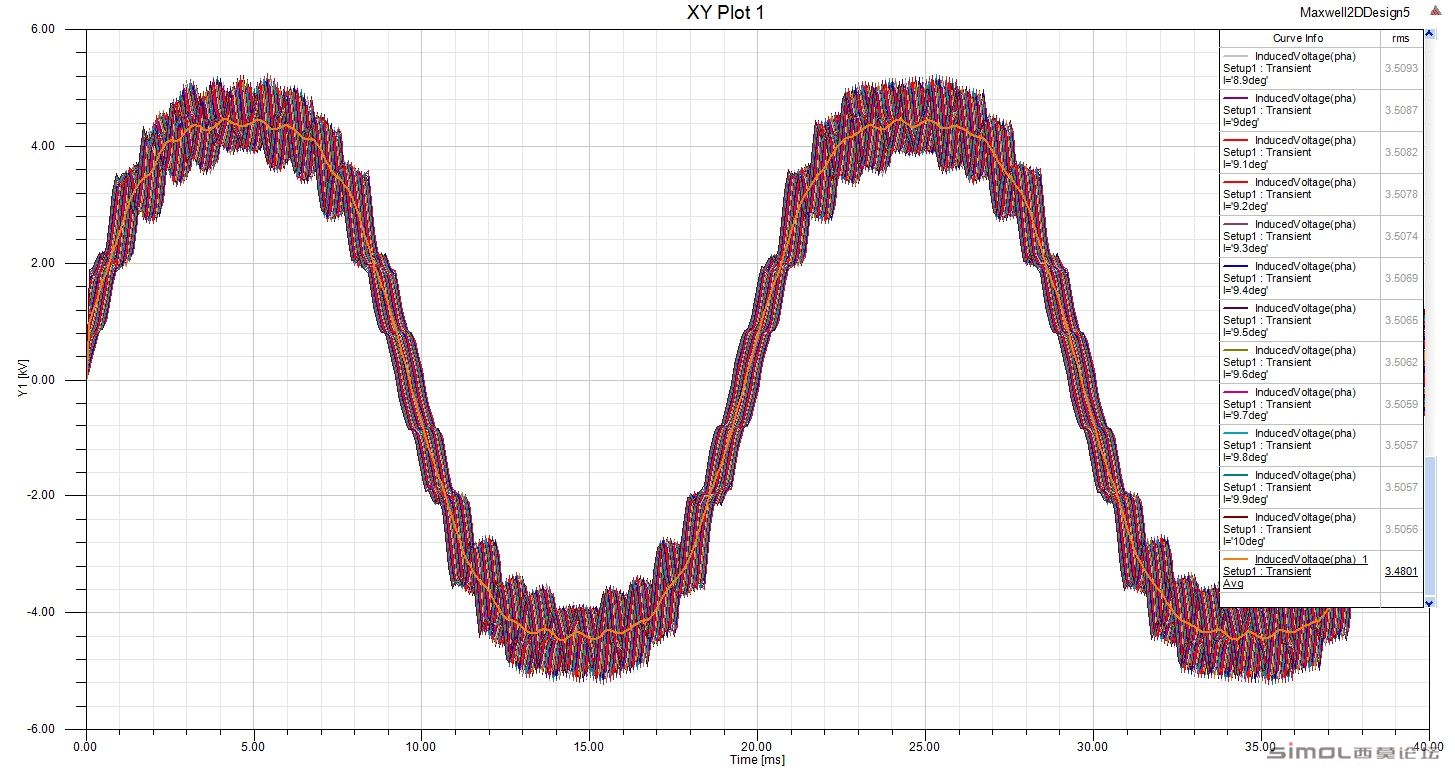This screenshot has height=770, width=1455.
Task: Click rms value 3.5057 in the 9.8deg row
Action: (x=1401, y=445)
